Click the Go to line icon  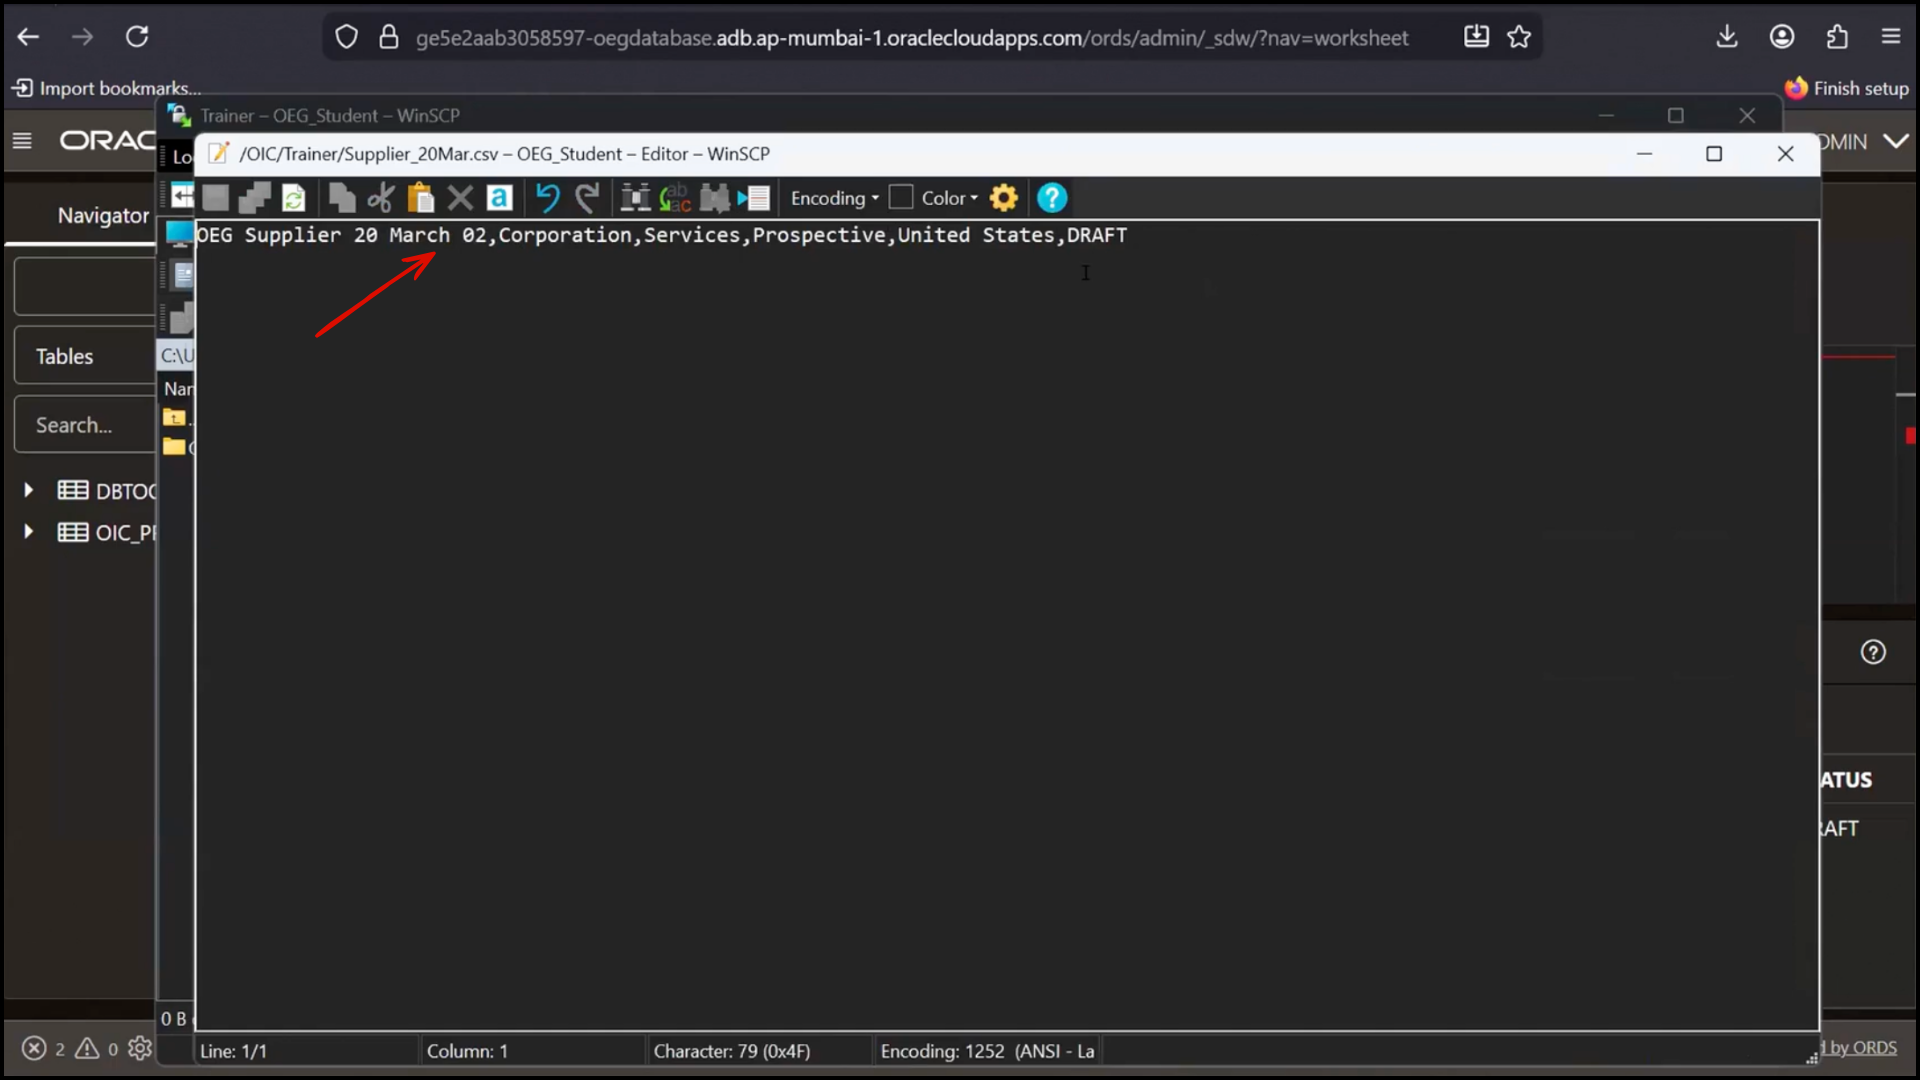[x=754, y=198]
